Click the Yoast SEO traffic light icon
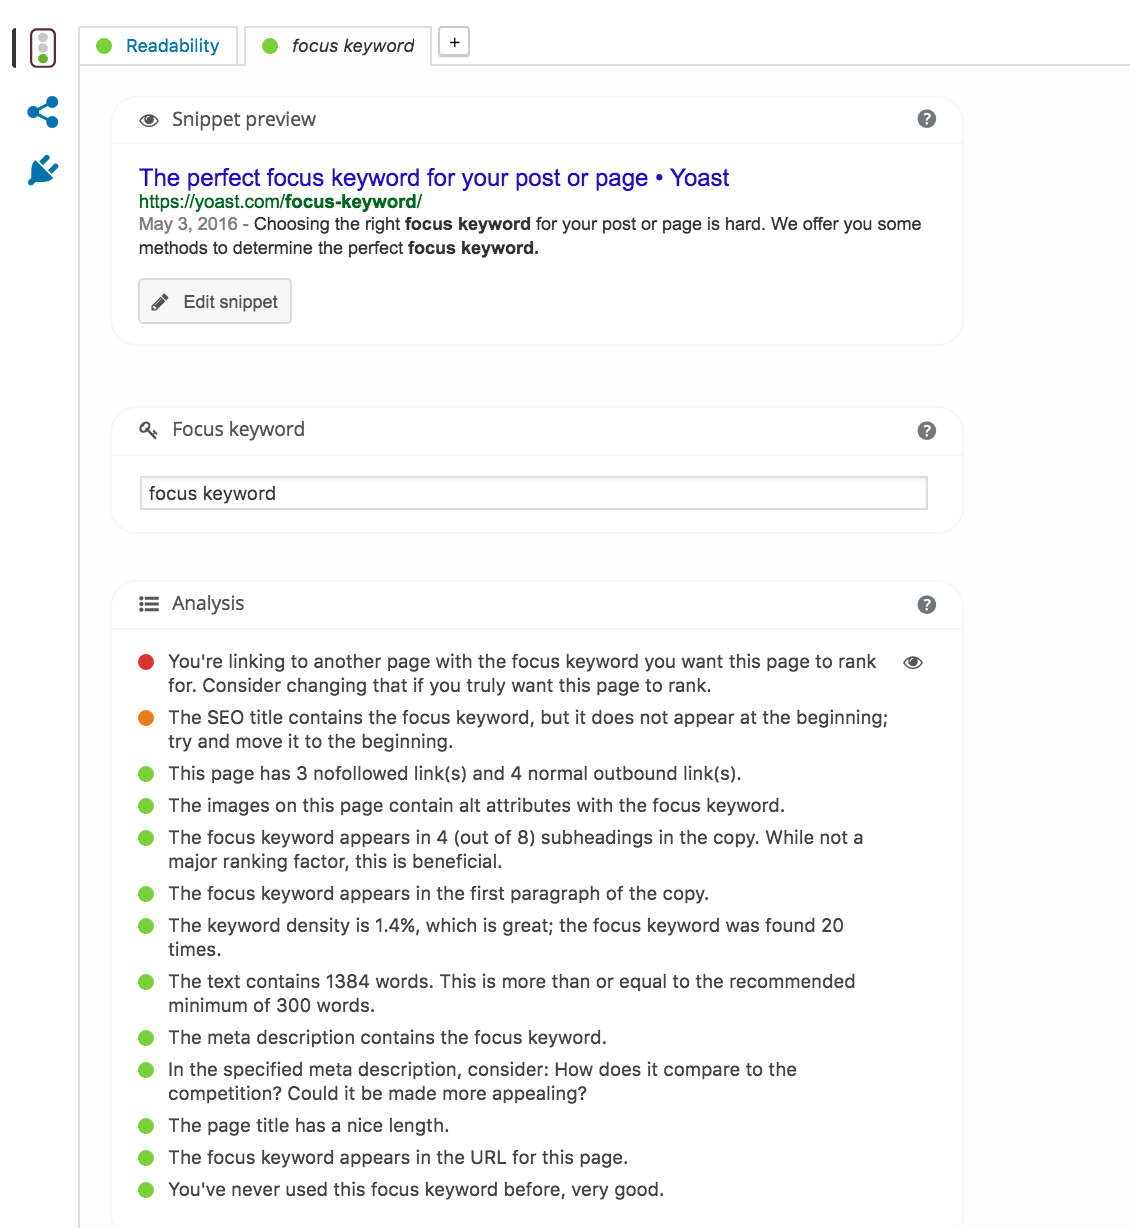This screenshot has width=1130, height=1228. 42,47
